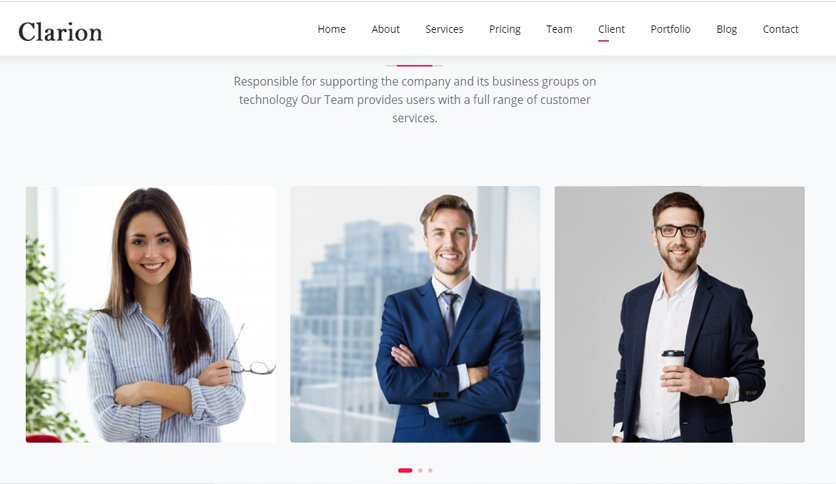The image size is (836, 484).
Task: Click the red divider above description
Action: (x=414, y=66)
